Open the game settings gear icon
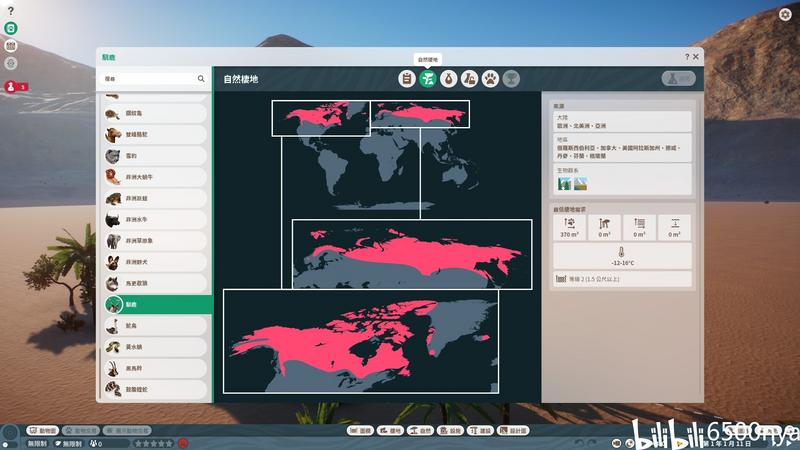This screenshot has width=800, height=450. [x=785, y=14]
